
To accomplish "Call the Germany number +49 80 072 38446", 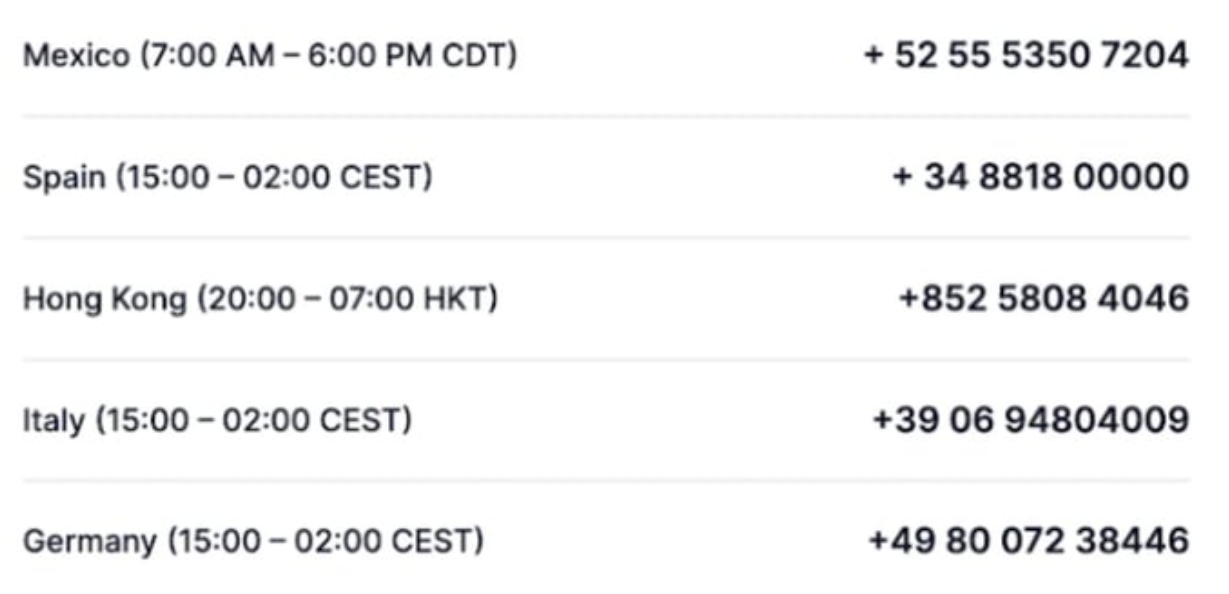I will point(1028,542).
